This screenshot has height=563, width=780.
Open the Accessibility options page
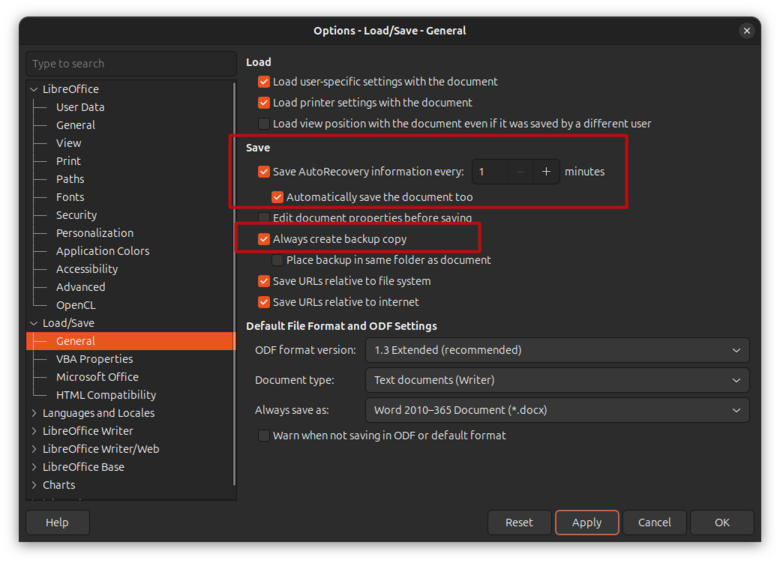point(87,269)
